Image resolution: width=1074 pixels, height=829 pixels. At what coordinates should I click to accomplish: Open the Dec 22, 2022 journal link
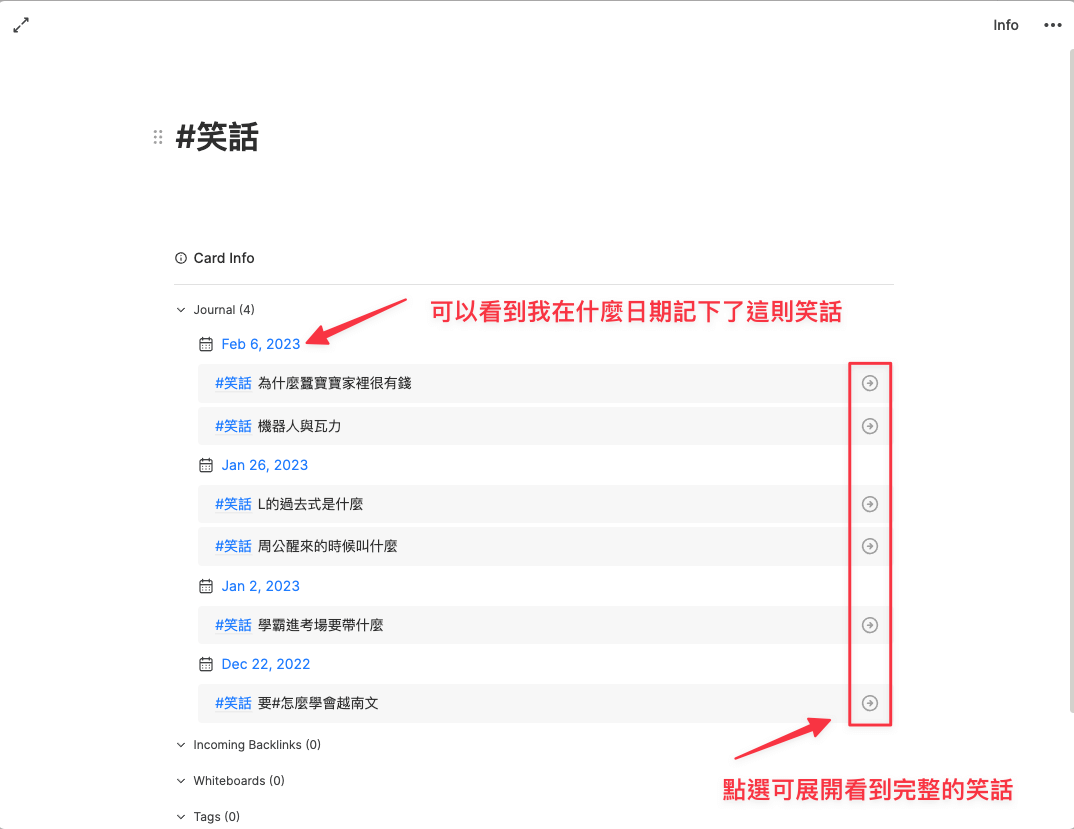pos(265,664)
